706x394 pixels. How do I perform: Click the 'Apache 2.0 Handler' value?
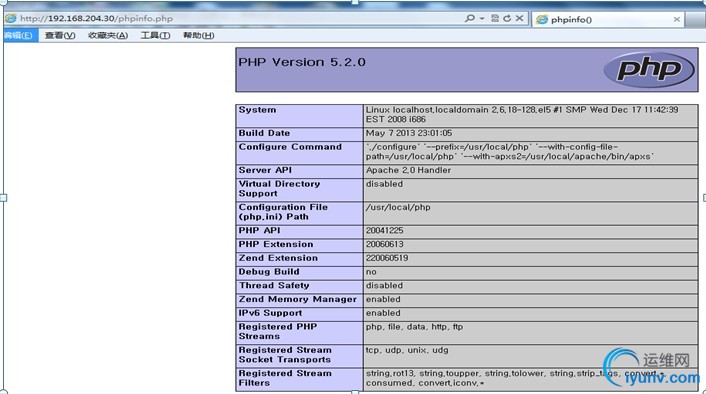408,170
